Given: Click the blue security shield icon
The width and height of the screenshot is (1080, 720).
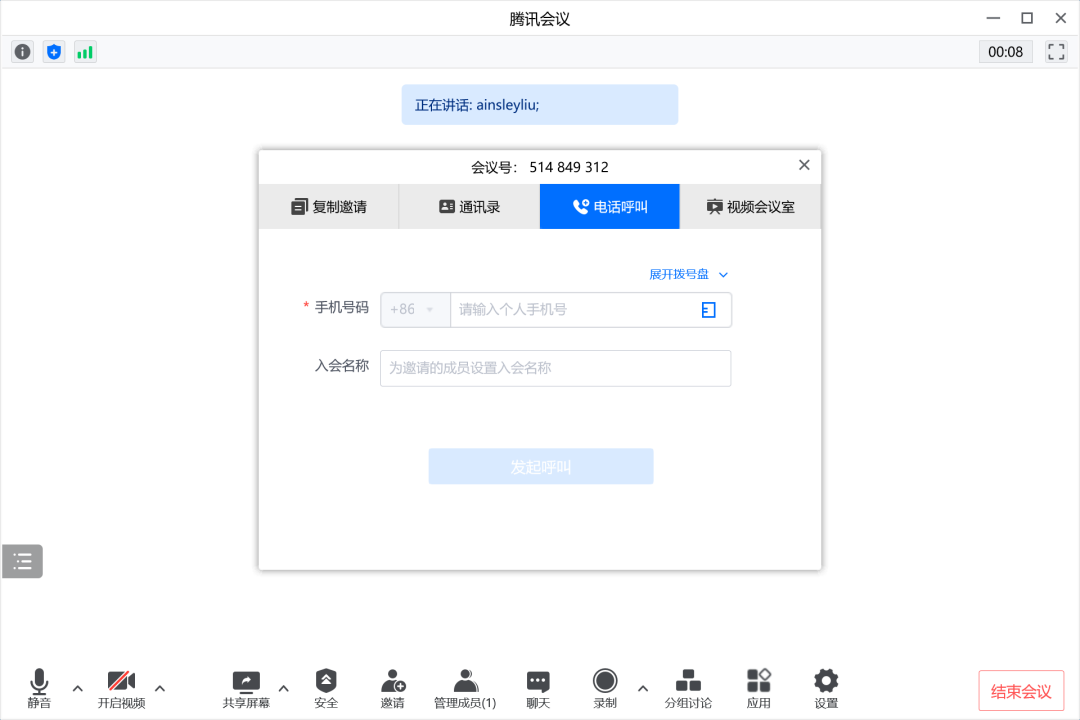Looking at the screenshot, I should [x=54, y=52].
